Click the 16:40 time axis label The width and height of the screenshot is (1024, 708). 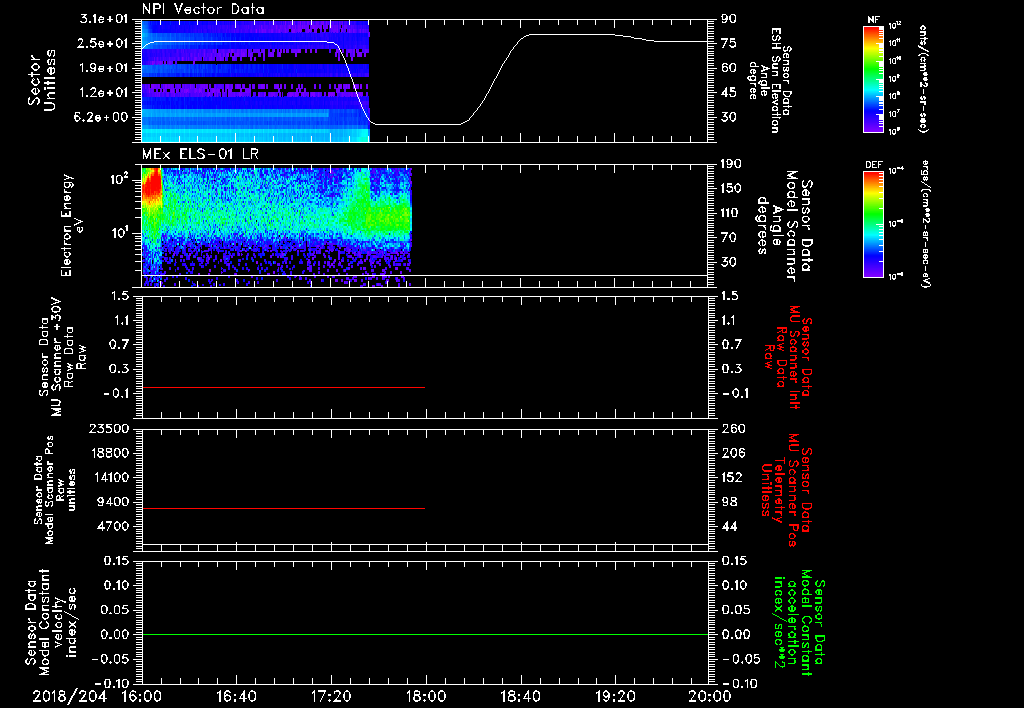coord(236,696)
